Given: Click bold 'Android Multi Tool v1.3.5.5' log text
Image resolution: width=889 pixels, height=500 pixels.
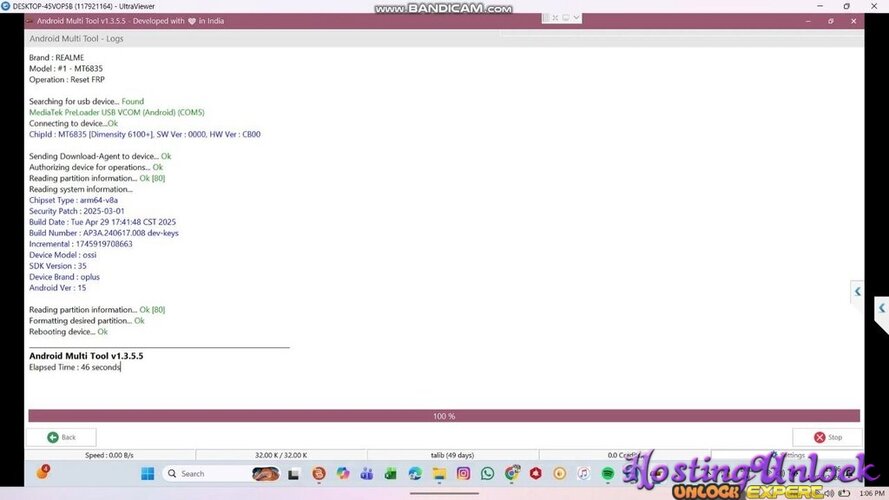Looking at the screenshot, I should pyautogui.click(x=86, y=356).
